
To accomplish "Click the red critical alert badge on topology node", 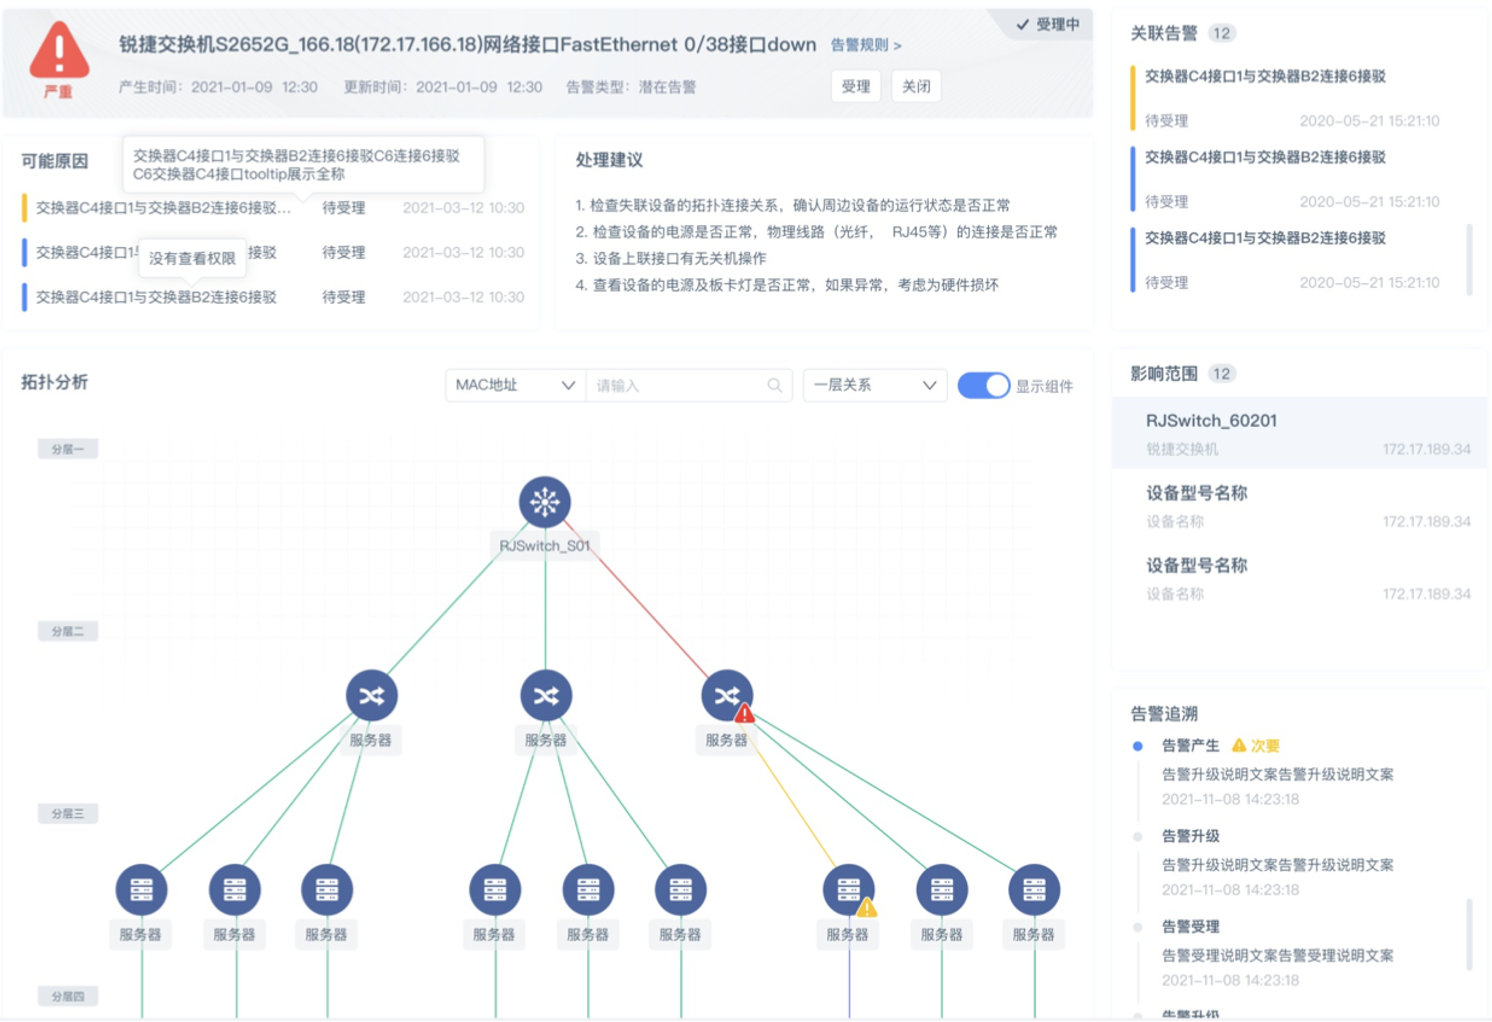I will click(x=744, y=714).
